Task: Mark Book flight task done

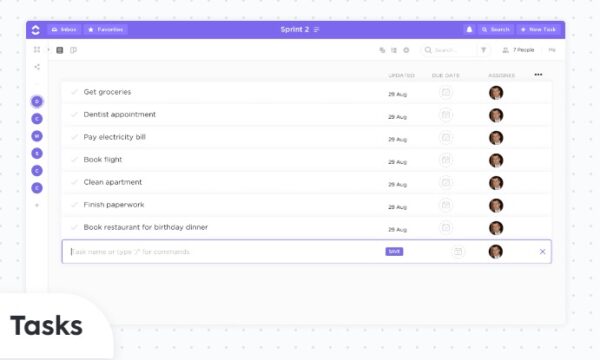Action: (x=75, y=160)
